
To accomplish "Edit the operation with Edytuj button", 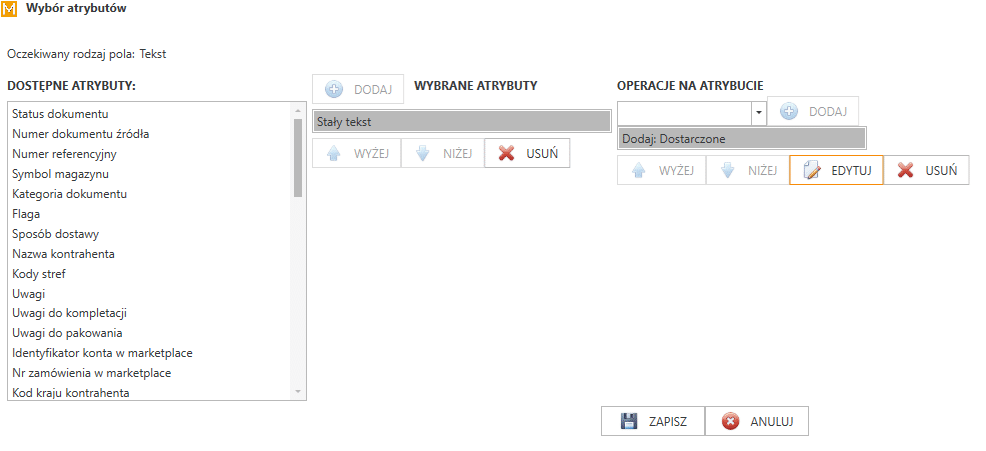I will point(836,170).
